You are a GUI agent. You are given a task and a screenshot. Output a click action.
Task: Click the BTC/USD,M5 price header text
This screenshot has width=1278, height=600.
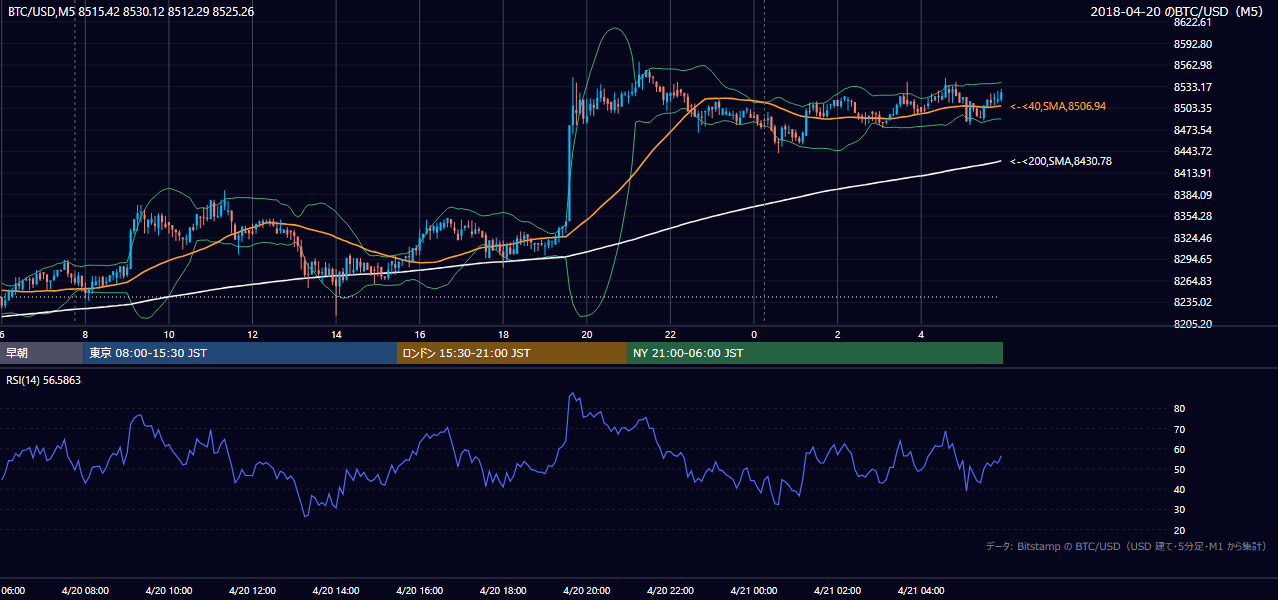point(131,12)
